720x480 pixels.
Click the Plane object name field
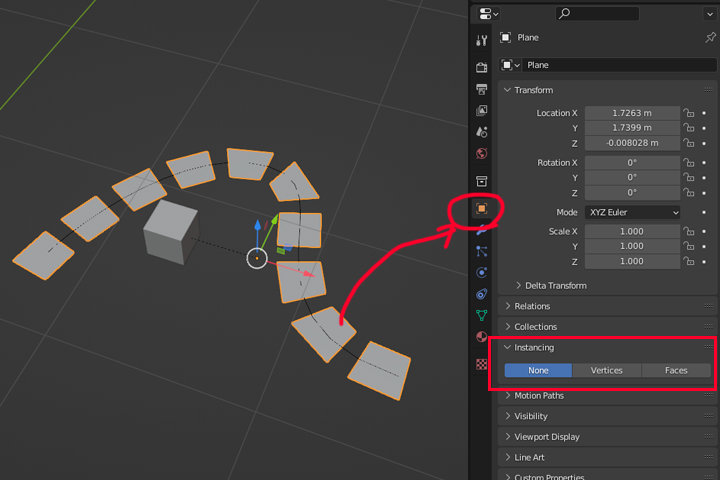coord(619,65)
